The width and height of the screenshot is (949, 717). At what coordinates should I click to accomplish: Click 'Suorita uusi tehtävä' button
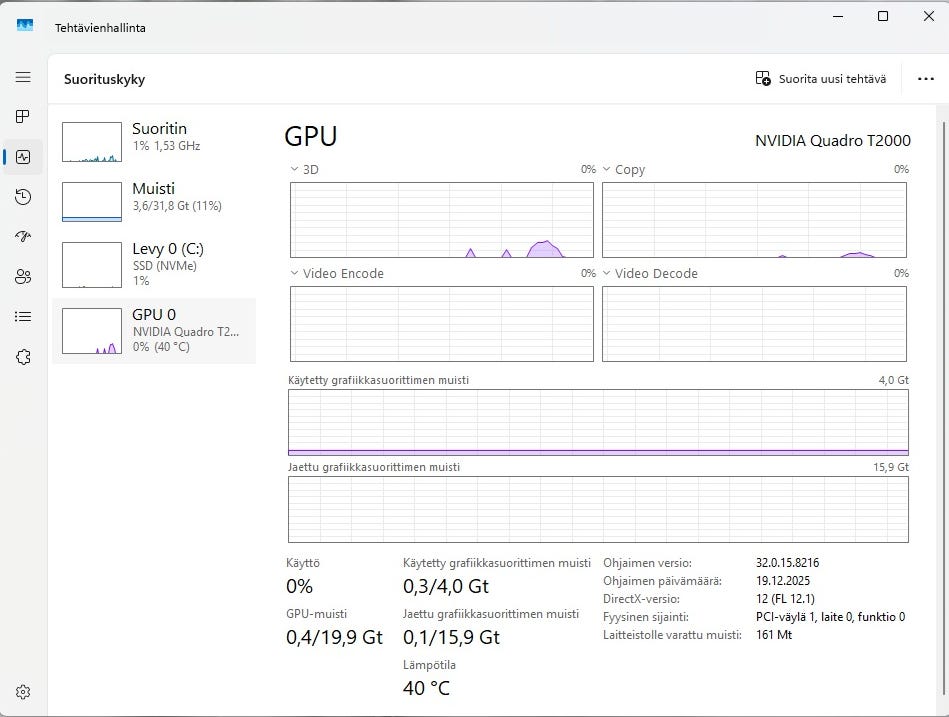point(821,79)
